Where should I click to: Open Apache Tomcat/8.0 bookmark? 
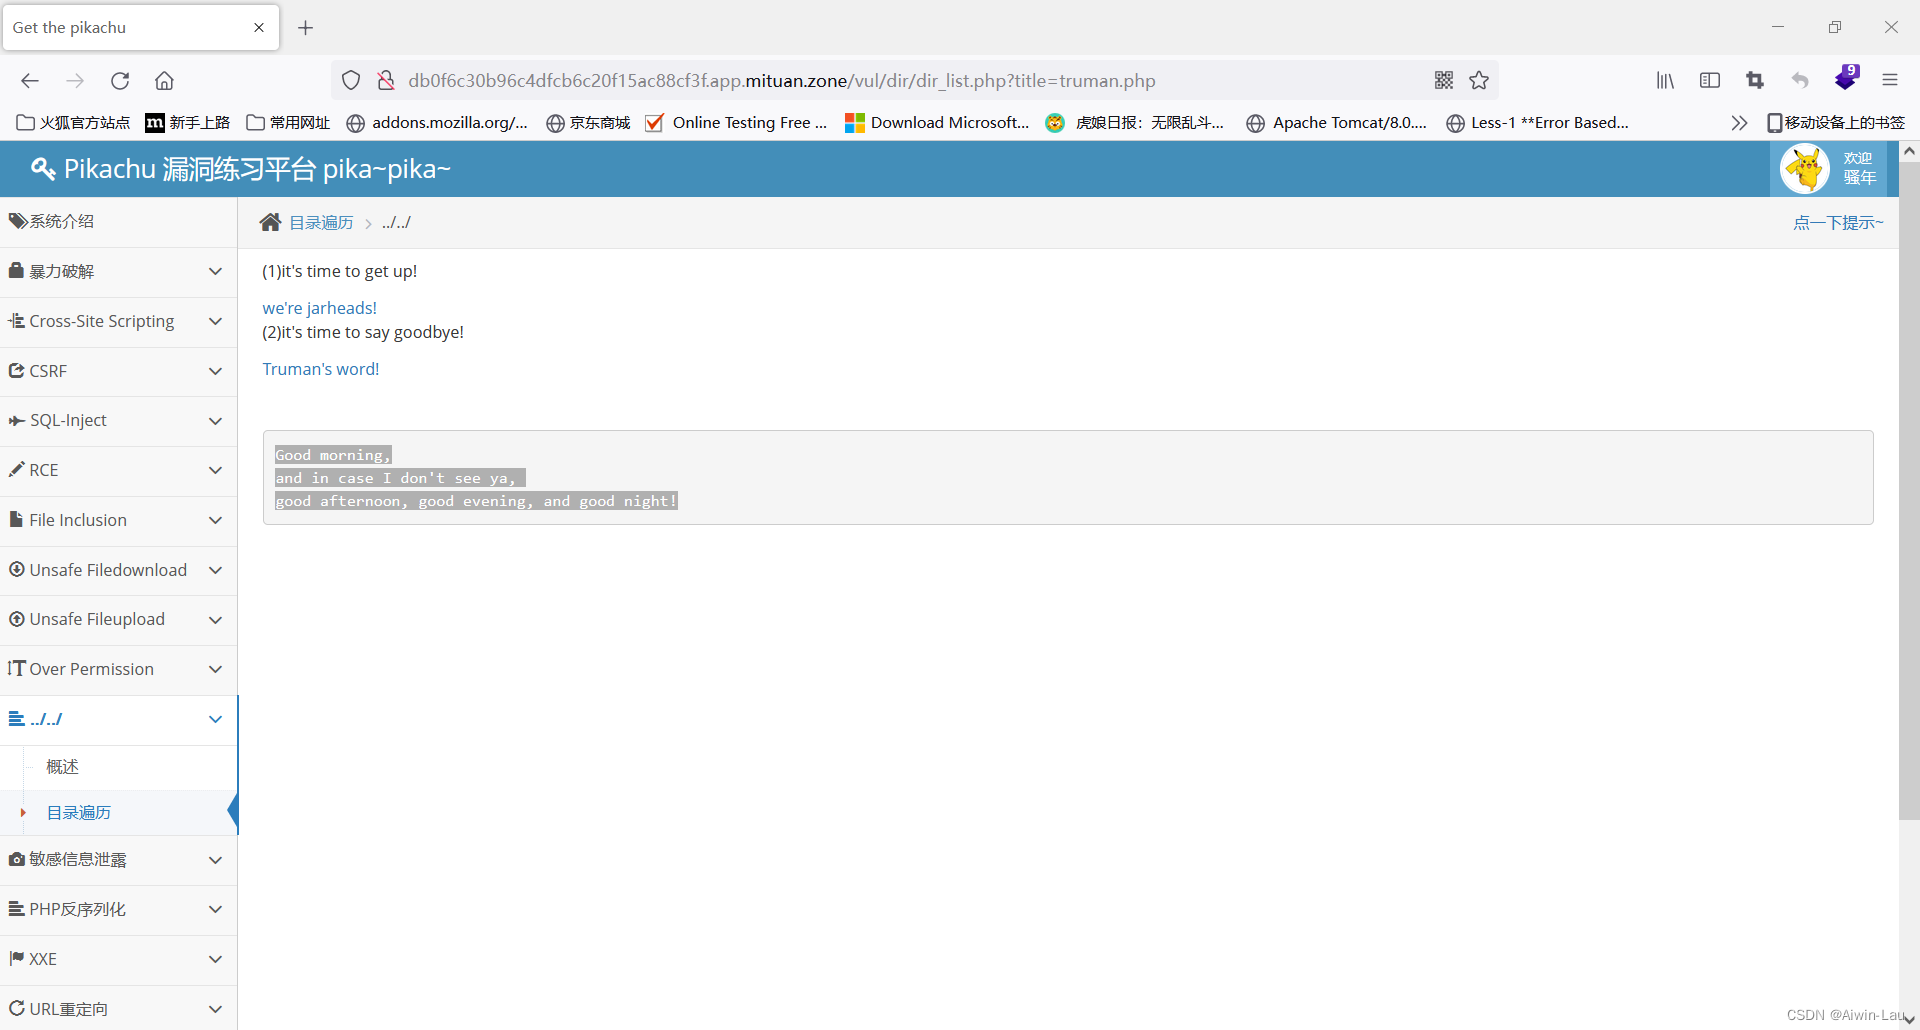[1337, 123]
